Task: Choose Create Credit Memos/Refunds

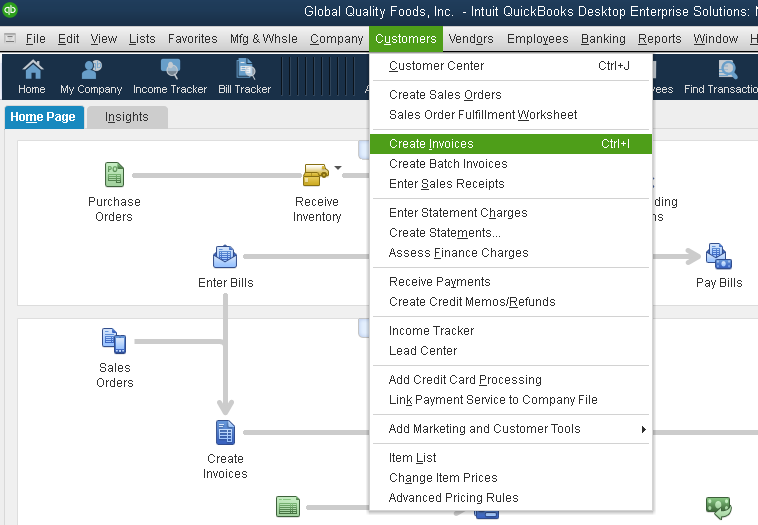Action: [x=511, y=302]
